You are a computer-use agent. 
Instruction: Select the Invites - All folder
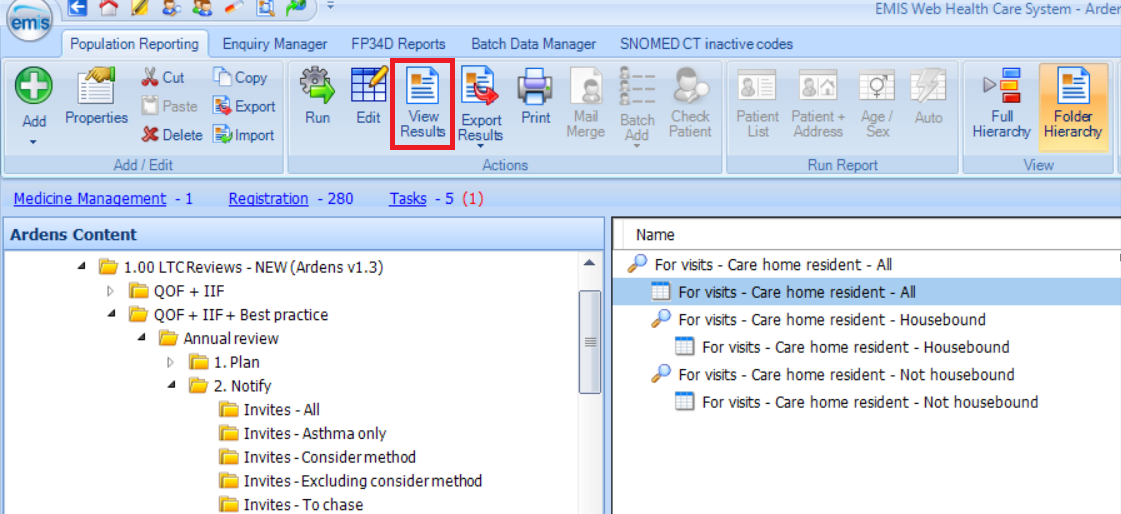tap(270, 410)
